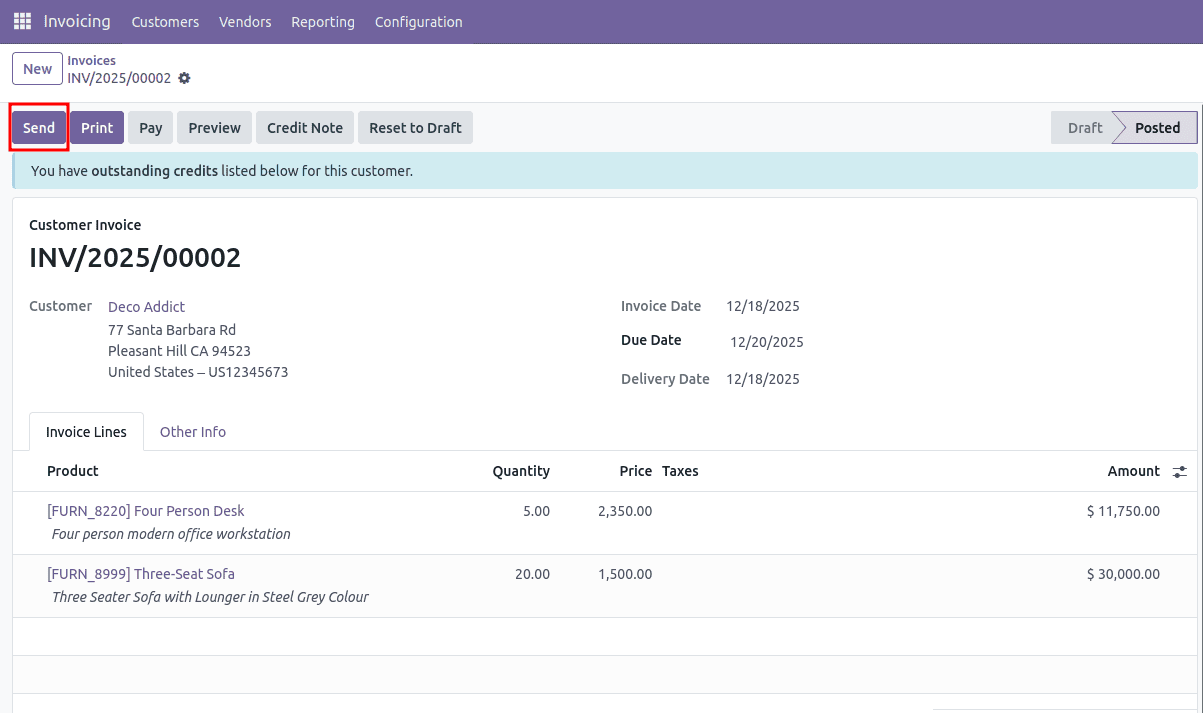The image size is (1203, 713).
Task: Open the Configuration menu
Action: coord(418,21)
